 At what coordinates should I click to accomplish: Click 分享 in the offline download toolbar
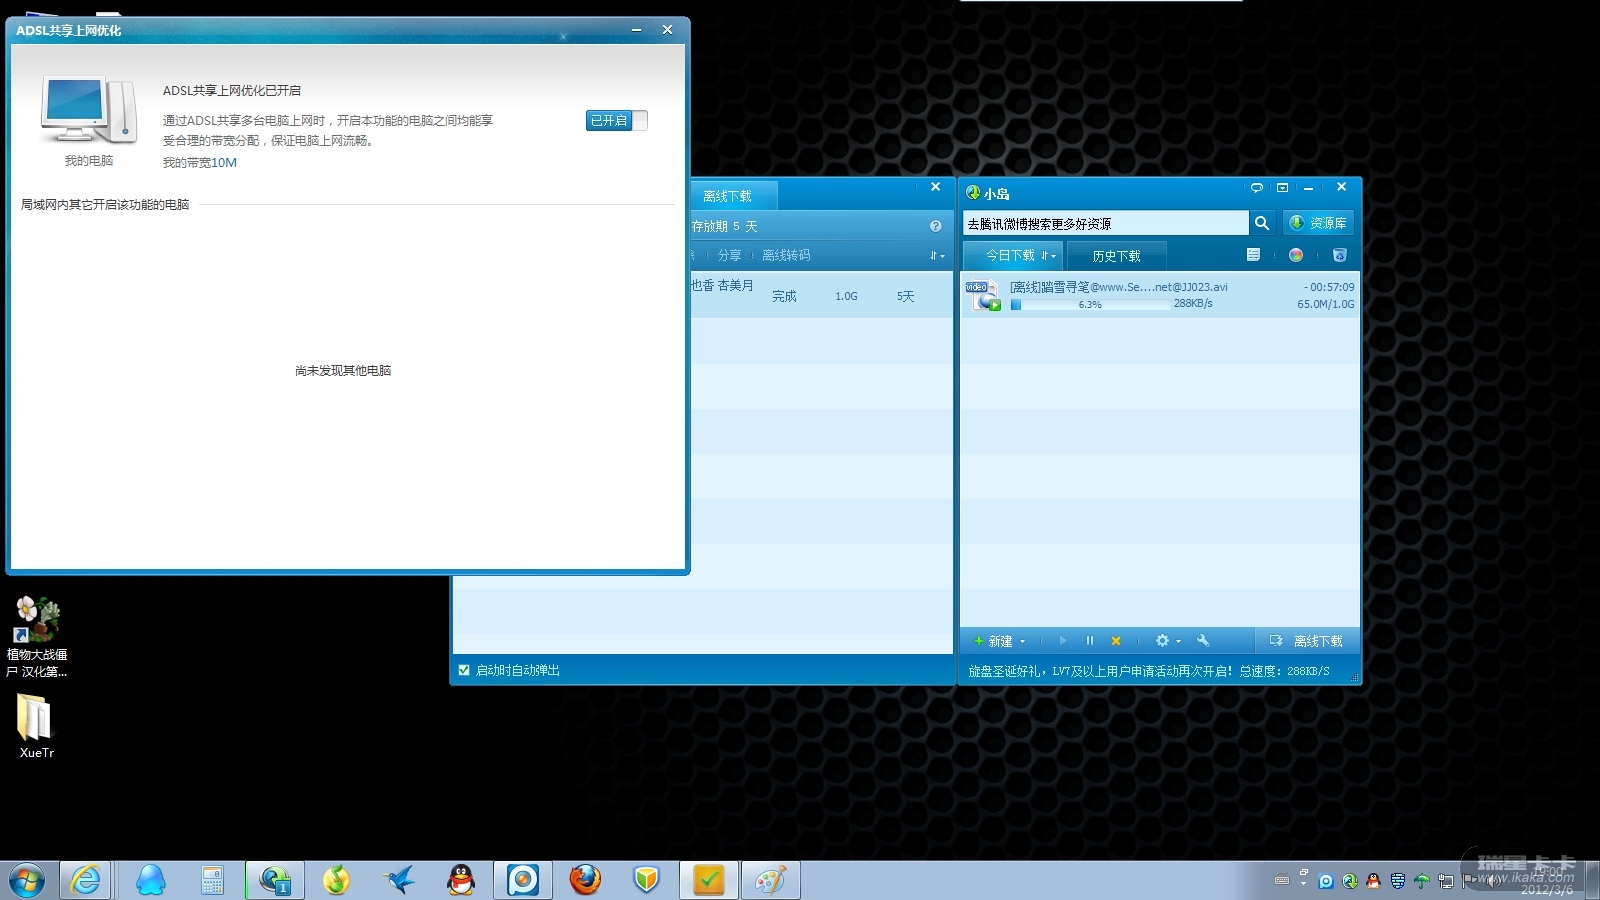730,255
